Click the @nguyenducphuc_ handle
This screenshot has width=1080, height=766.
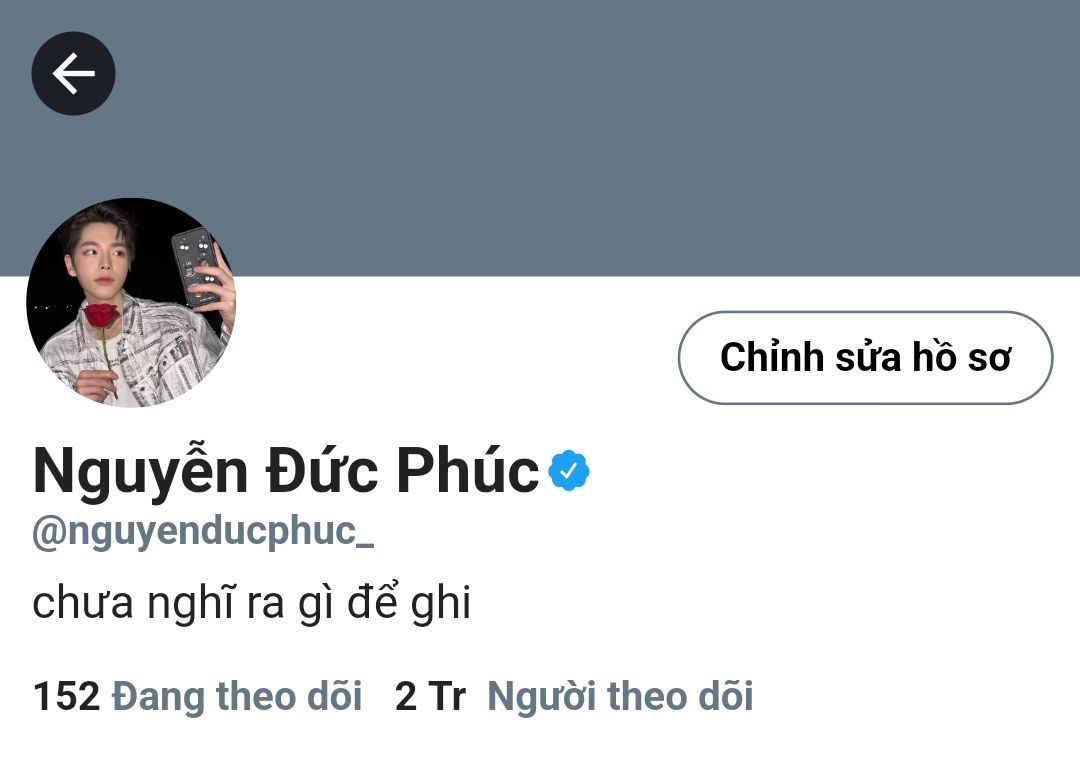(203, 532)
